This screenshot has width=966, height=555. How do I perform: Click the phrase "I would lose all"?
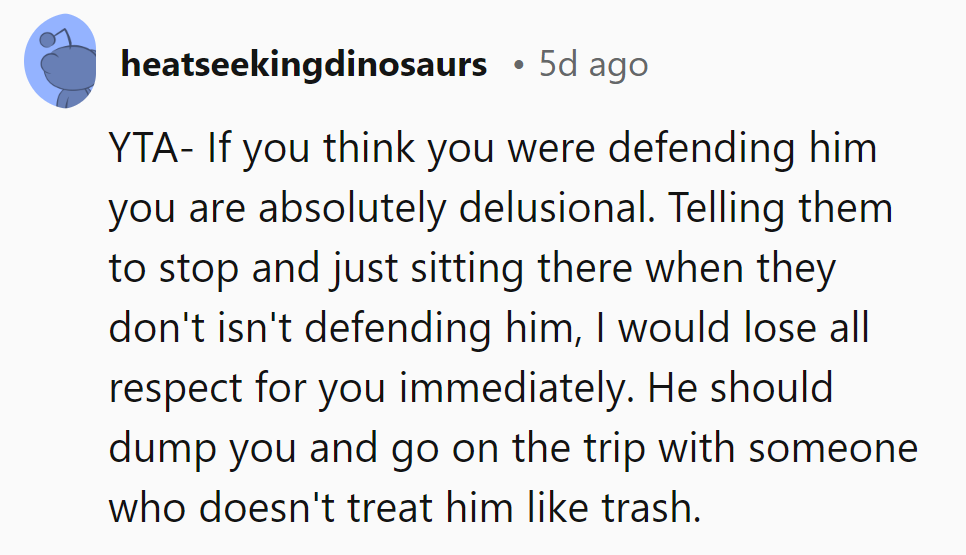(729, 328)
